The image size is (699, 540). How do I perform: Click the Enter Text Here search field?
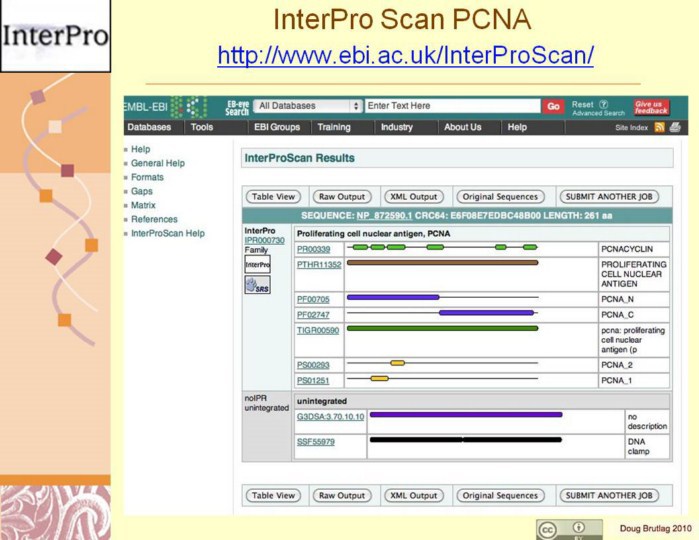[452, 106]
